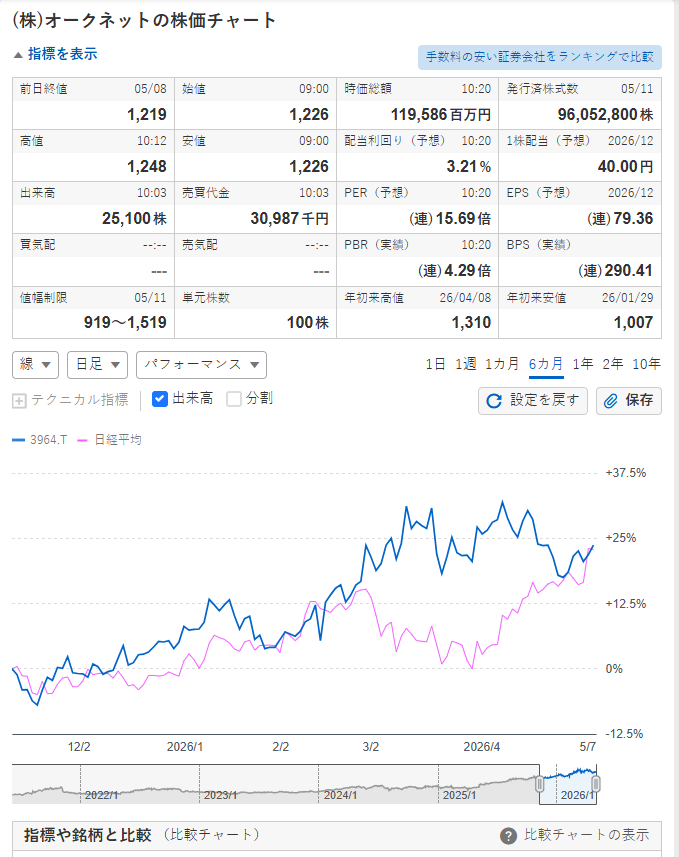Screen dimensions: 679x857
Task: Click the 配当利回り value 3.21%
Action: (469, 166)
